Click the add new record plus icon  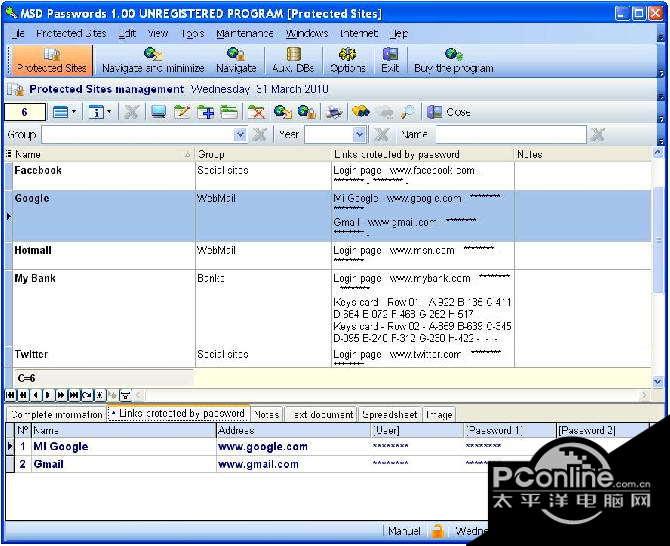[206, 112]
